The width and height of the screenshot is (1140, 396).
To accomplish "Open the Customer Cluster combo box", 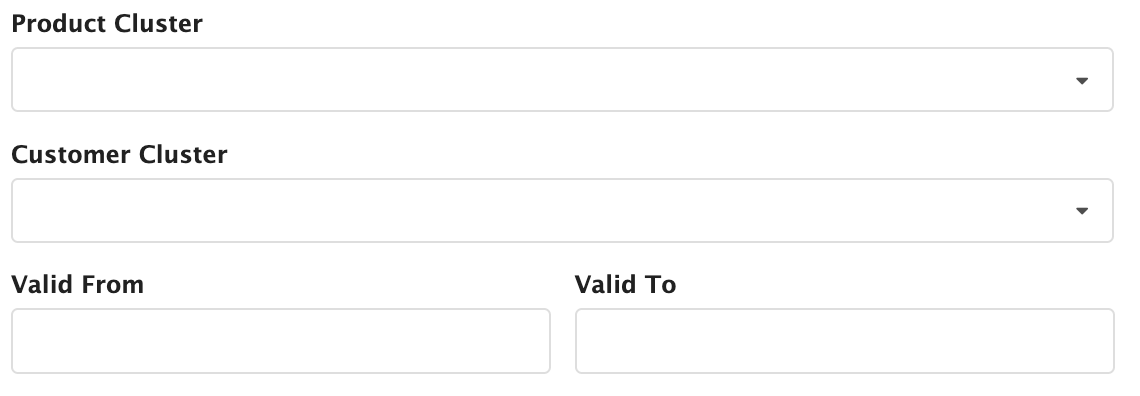I will [x=562, y=211].
